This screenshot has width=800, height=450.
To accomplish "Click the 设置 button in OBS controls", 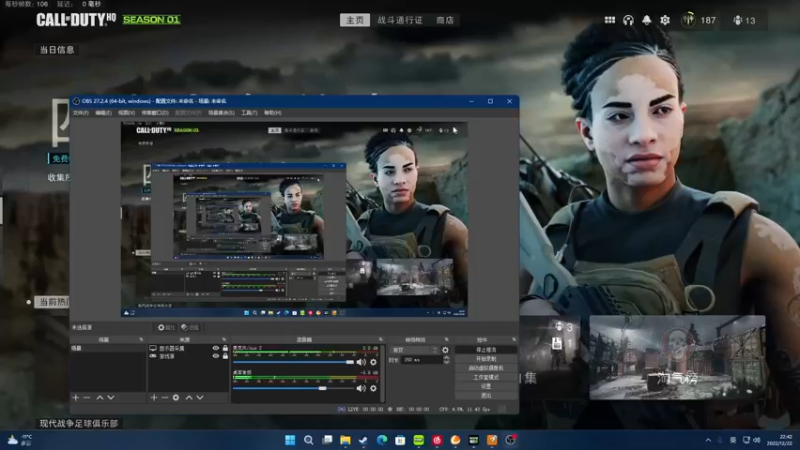I will (x=486, y=386).
